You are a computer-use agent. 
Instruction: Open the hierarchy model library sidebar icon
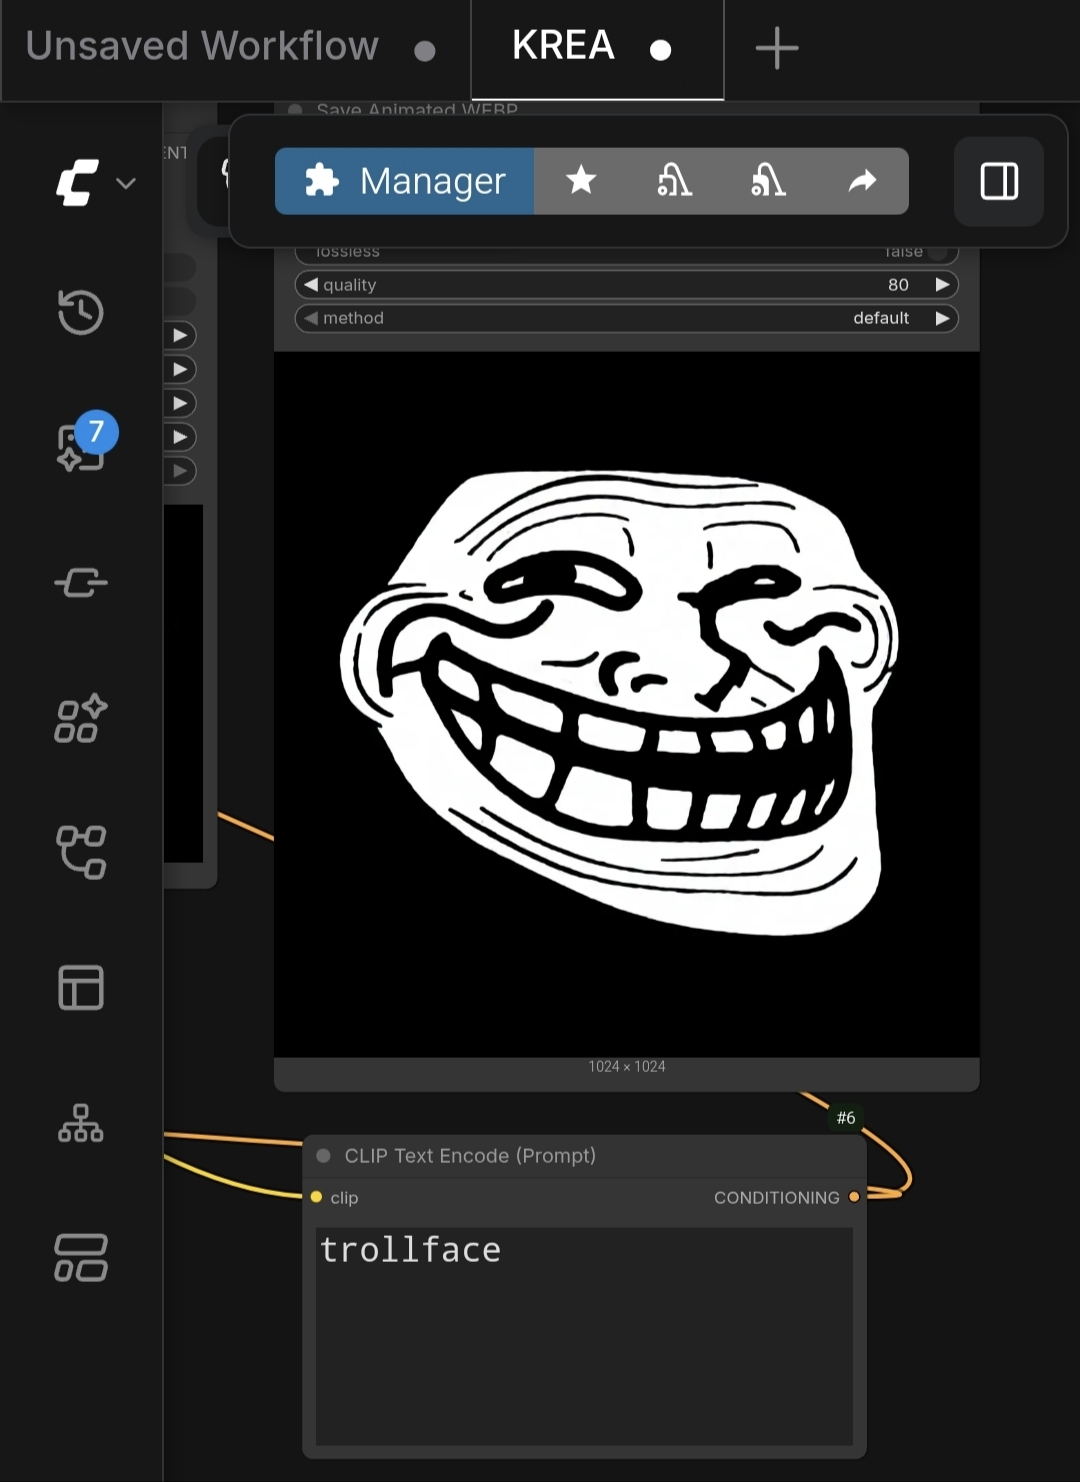81,1122
